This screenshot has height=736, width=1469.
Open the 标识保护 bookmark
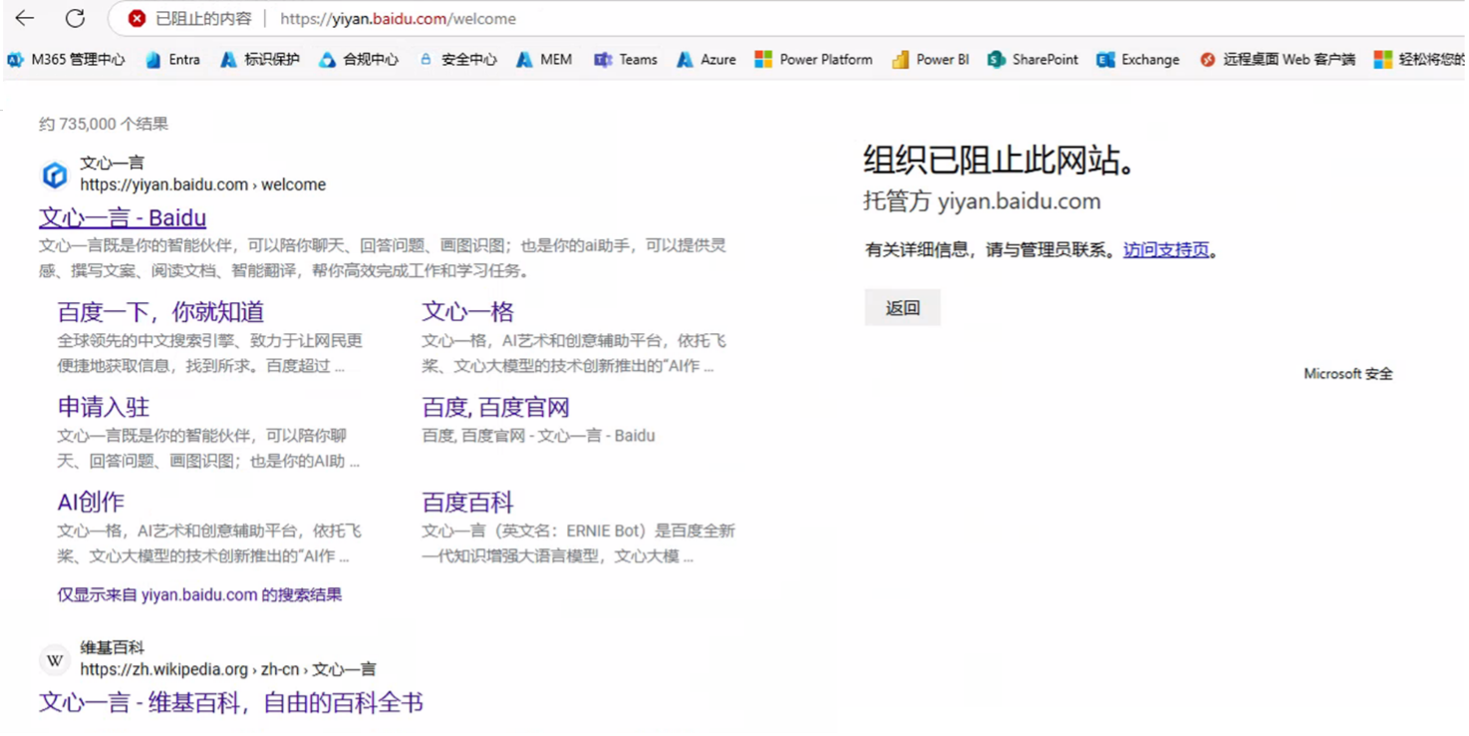[x=259, y=60]
